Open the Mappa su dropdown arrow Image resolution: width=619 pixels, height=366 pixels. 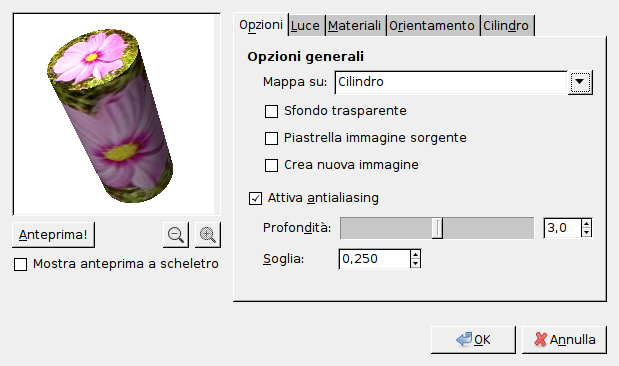point(580,82)
